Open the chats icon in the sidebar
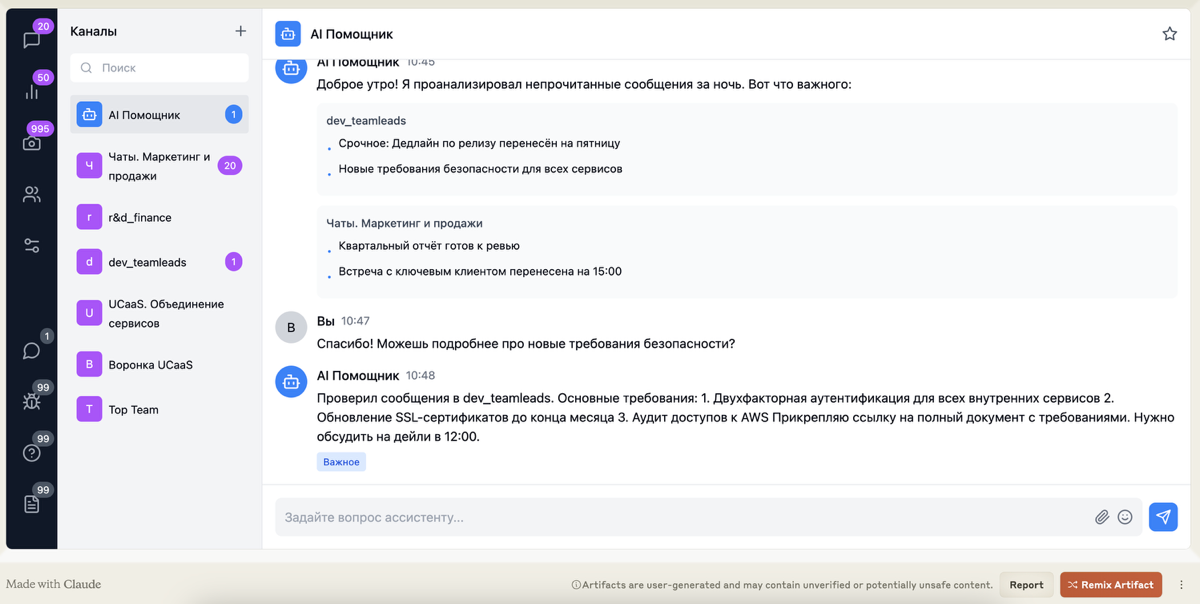Viewport: 1200px width, 604px height. point(32,40)
